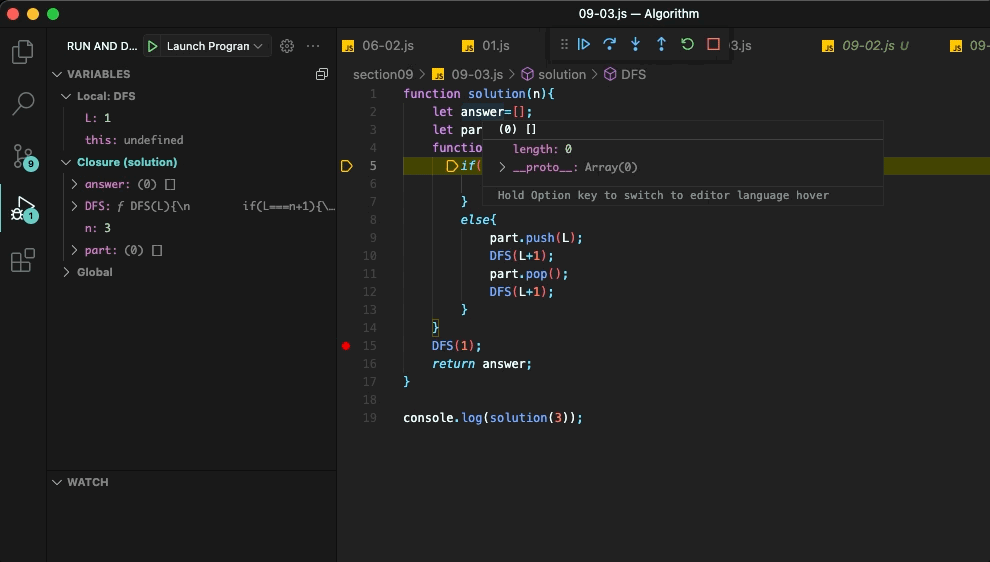The width and height of the screenshot is (990, 562).
Task: Select the Launch Program configuration dropdown
Action: pos(214,46)
